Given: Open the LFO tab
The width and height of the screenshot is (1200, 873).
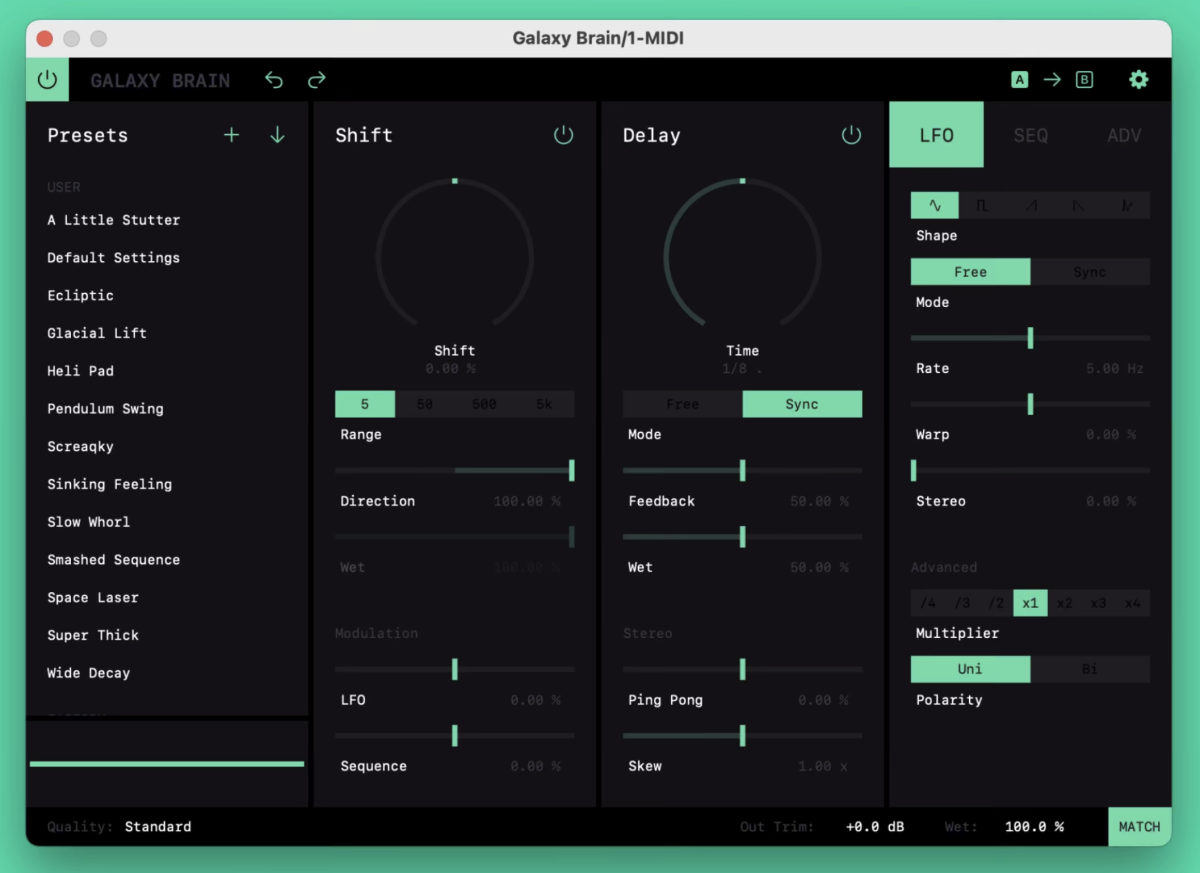Looking at the screenshot, I should (936, 135).
